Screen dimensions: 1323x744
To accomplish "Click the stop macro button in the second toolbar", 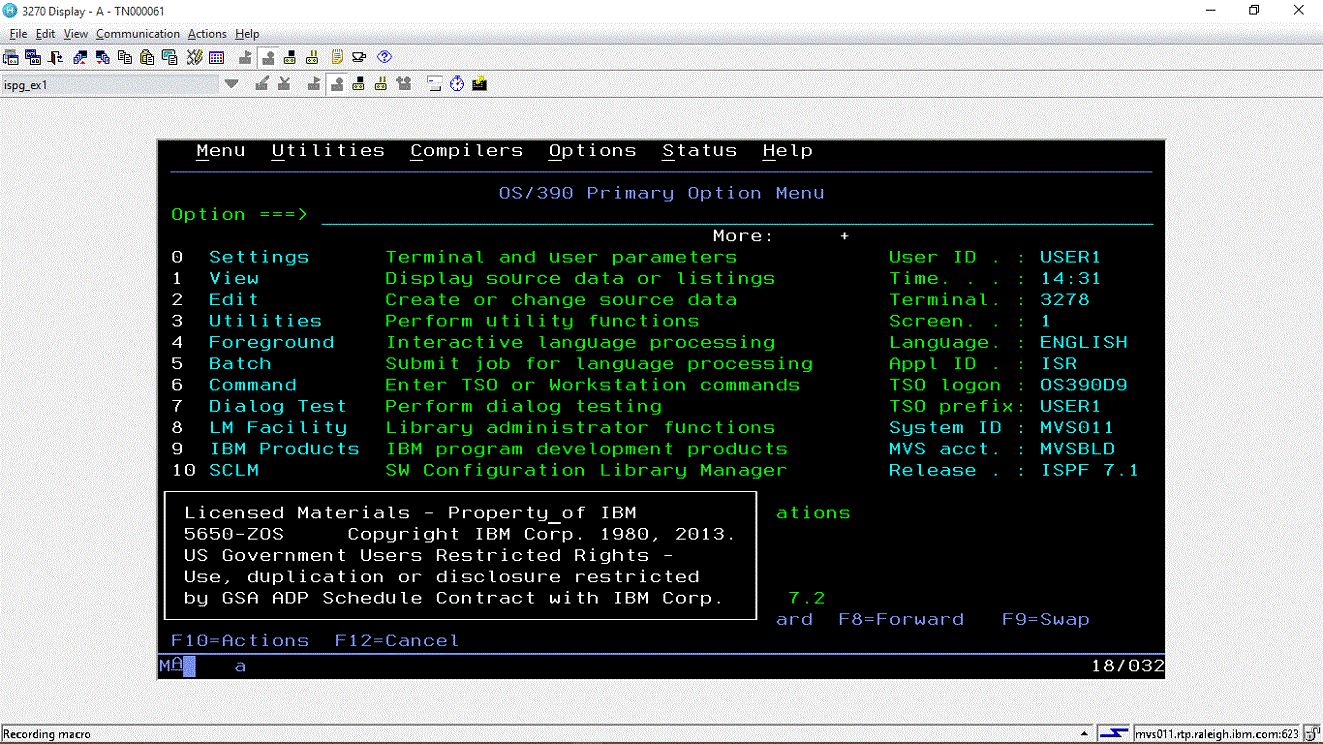I will click(358, 84).
